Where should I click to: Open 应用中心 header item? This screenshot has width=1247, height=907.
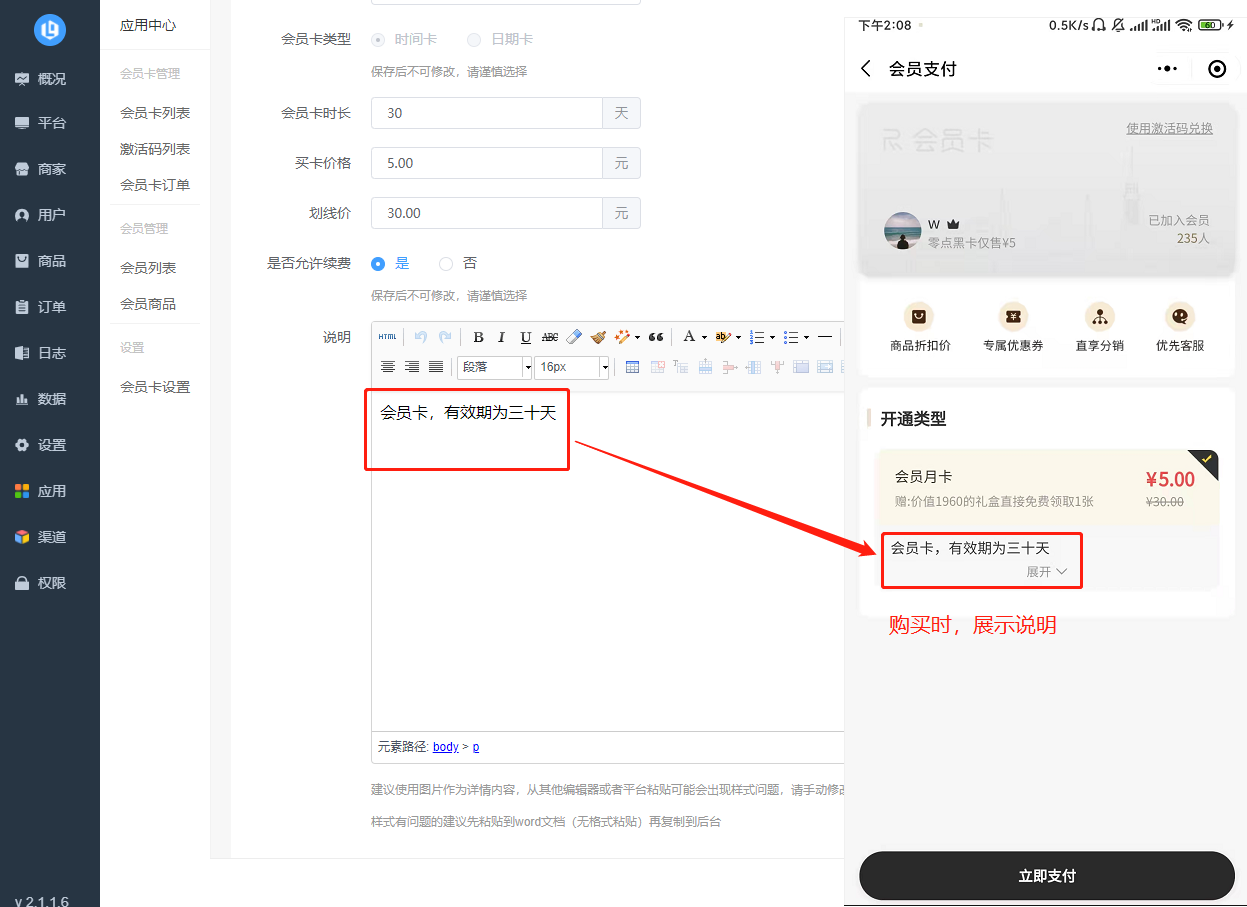pyautogui.click(x=148, y=25)
